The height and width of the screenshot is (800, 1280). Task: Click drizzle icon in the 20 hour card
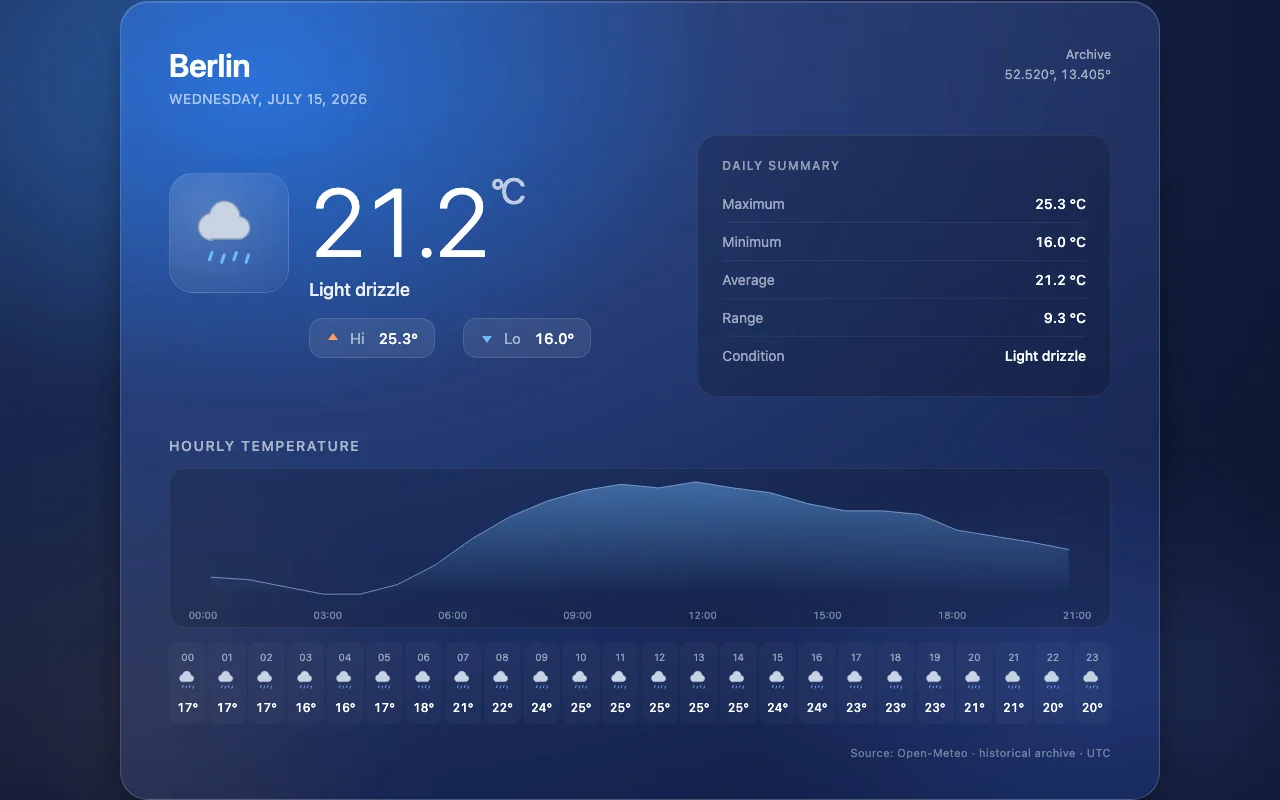pyautogui.click(x=974, y=680)
